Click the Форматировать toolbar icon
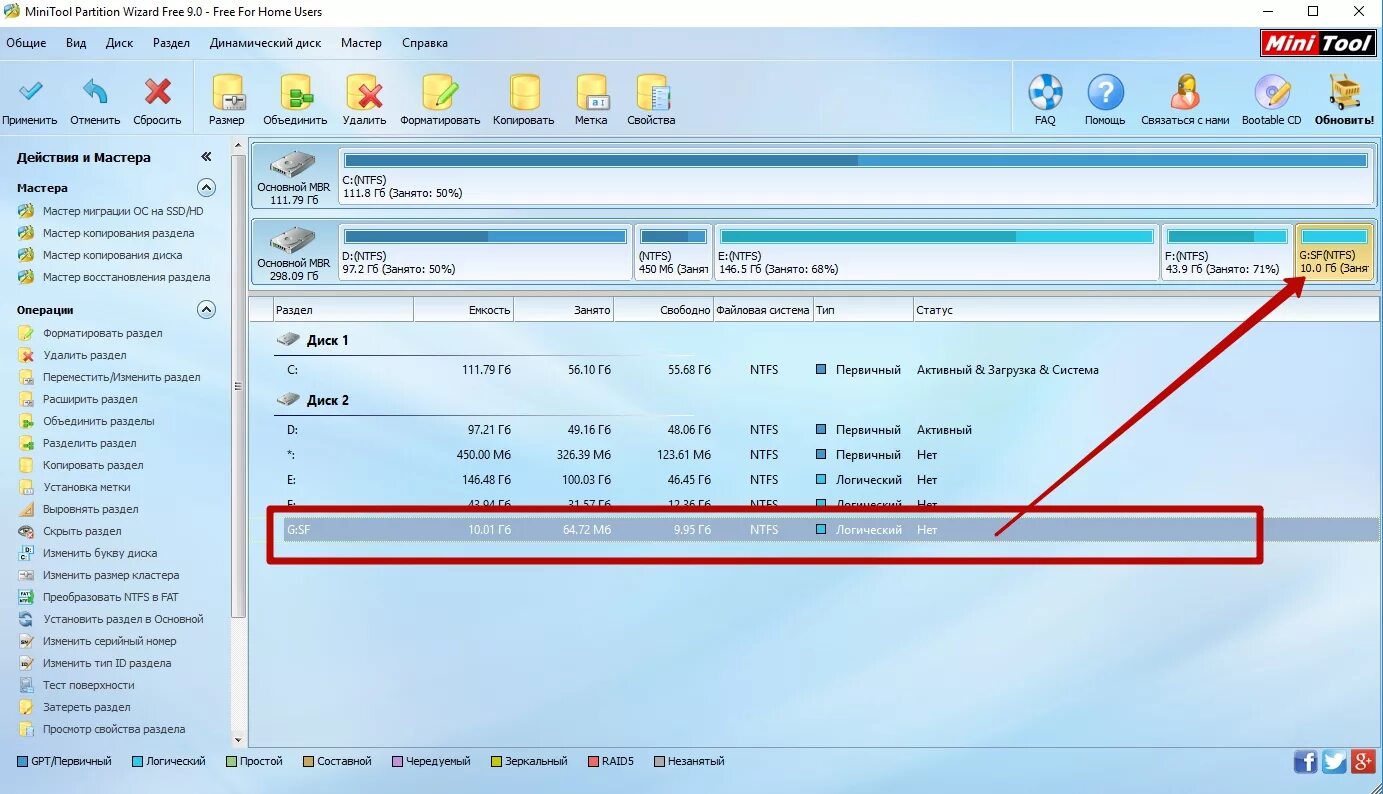Screen dimensions: 1383x794 click(440, 93)
